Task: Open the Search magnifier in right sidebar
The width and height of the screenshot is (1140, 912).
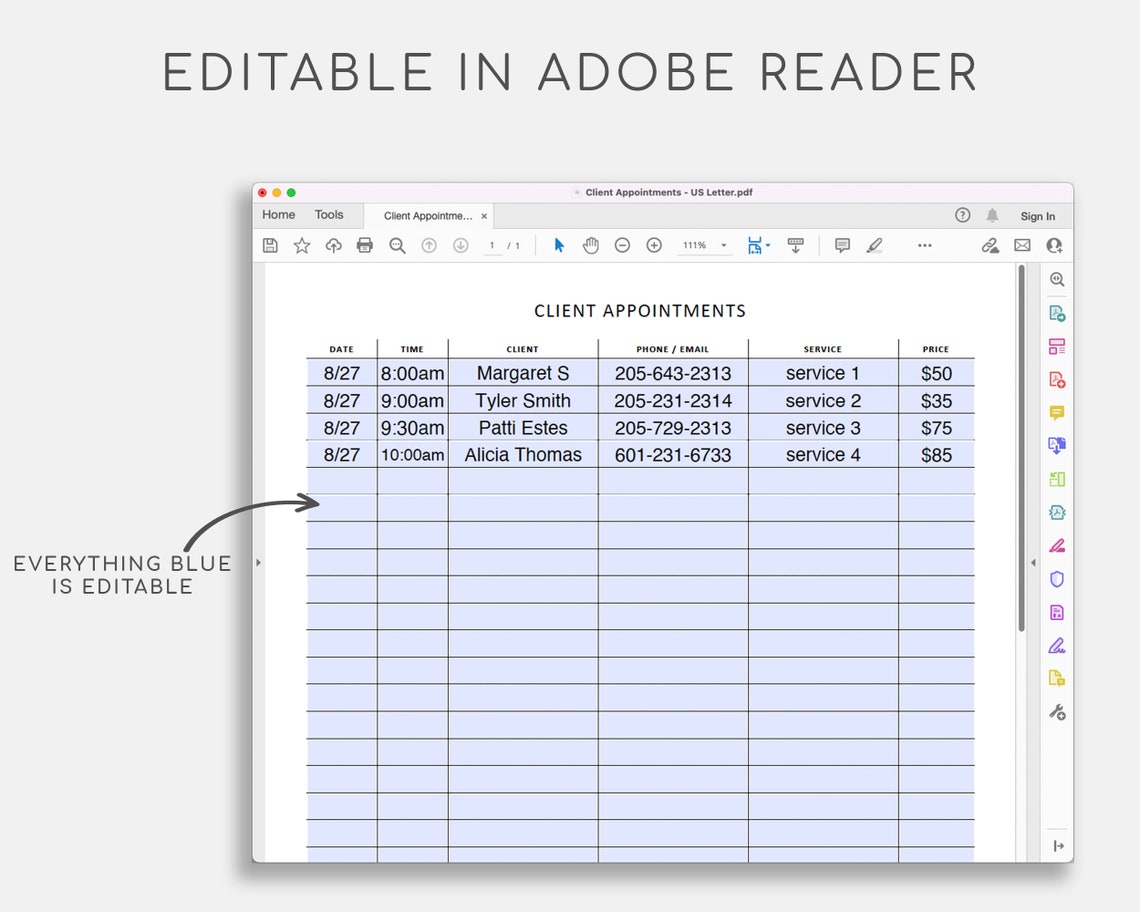Action: click(x=1057, y=280)
